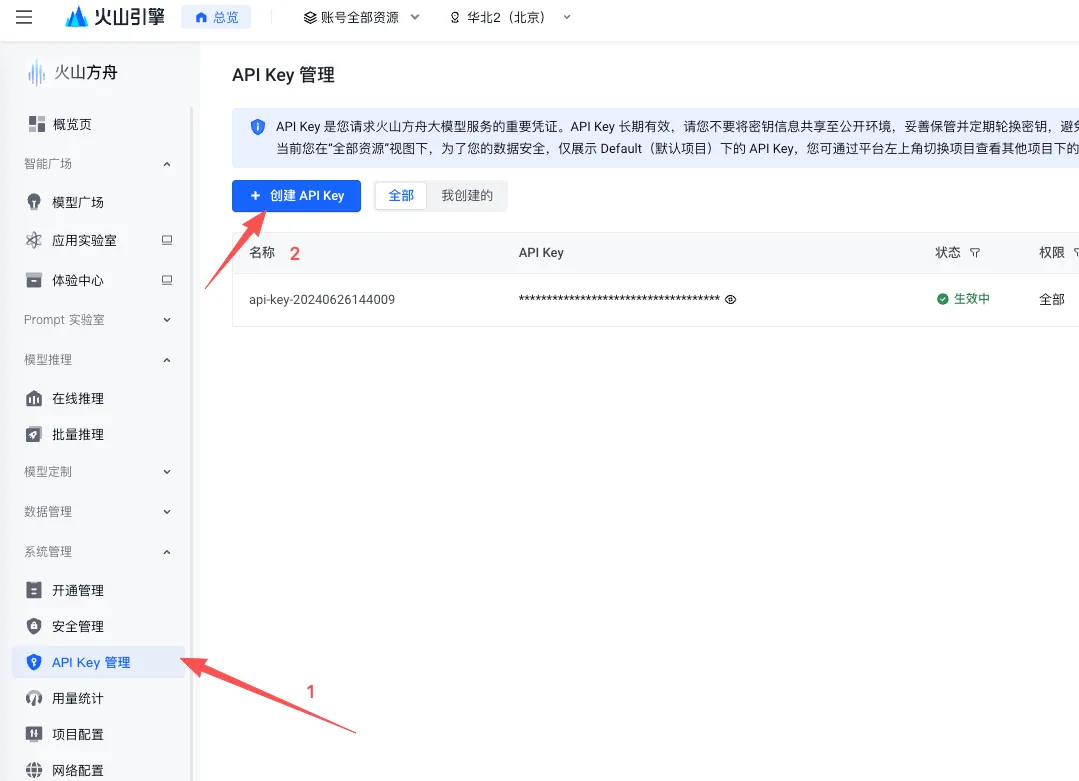Open 用量统计 gauge icon
The height and width of the screenshot is (781, 1079).
click(34, 698)
